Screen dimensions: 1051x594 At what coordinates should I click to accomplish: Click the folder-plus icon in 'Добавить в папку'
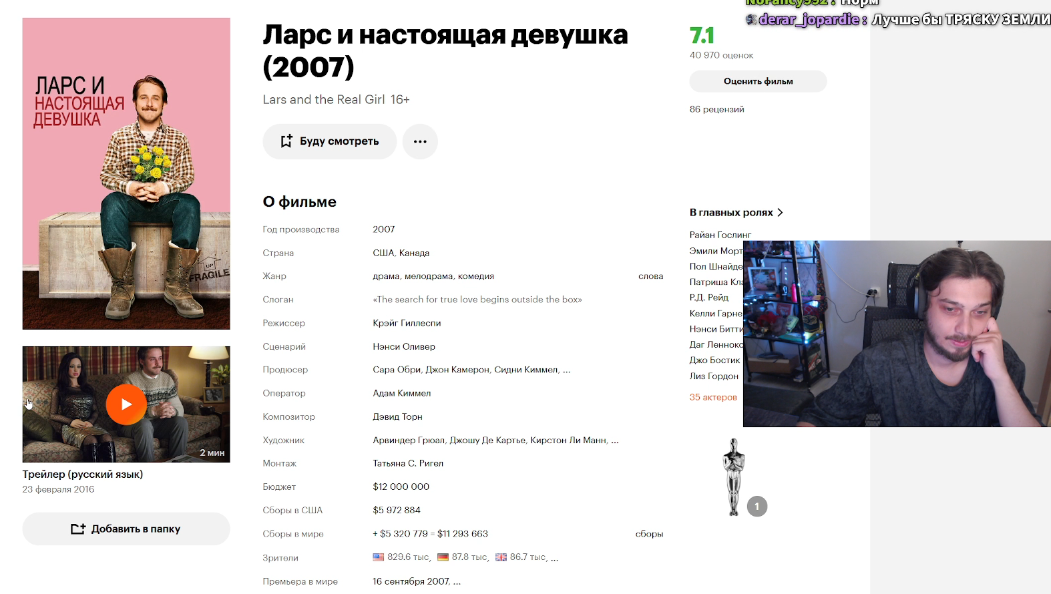point(78,529)
